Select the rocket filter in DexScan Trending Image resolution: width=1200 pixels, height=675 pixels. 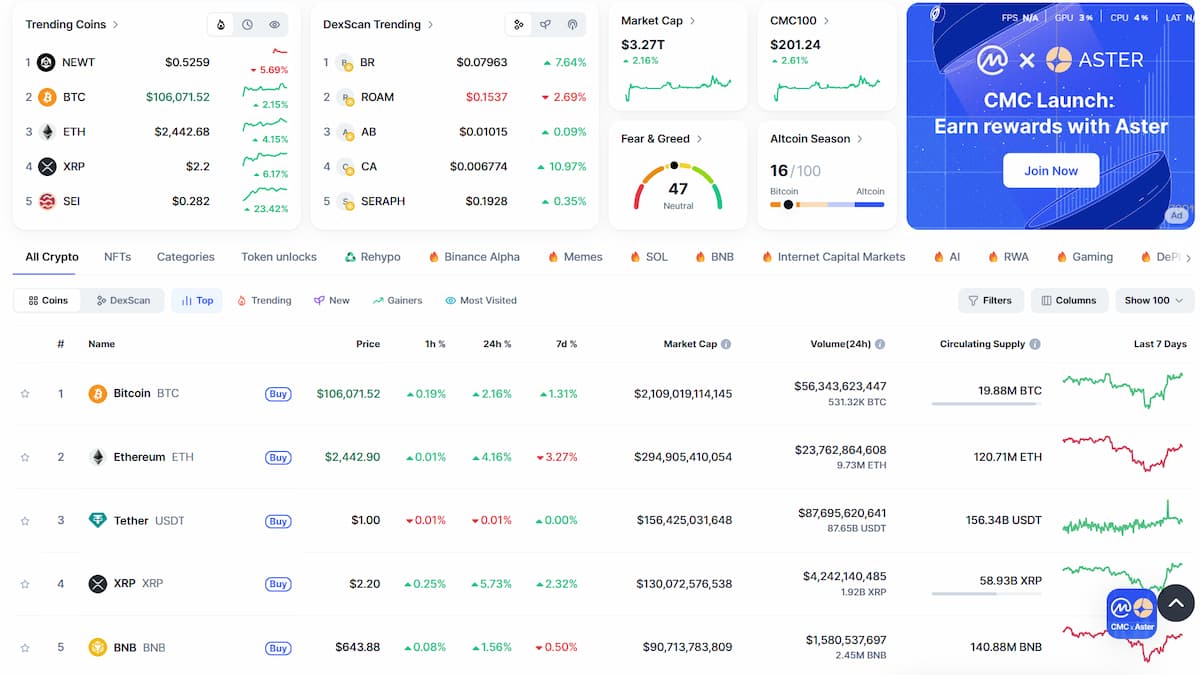pyautogui.click(x=545, y=24)
